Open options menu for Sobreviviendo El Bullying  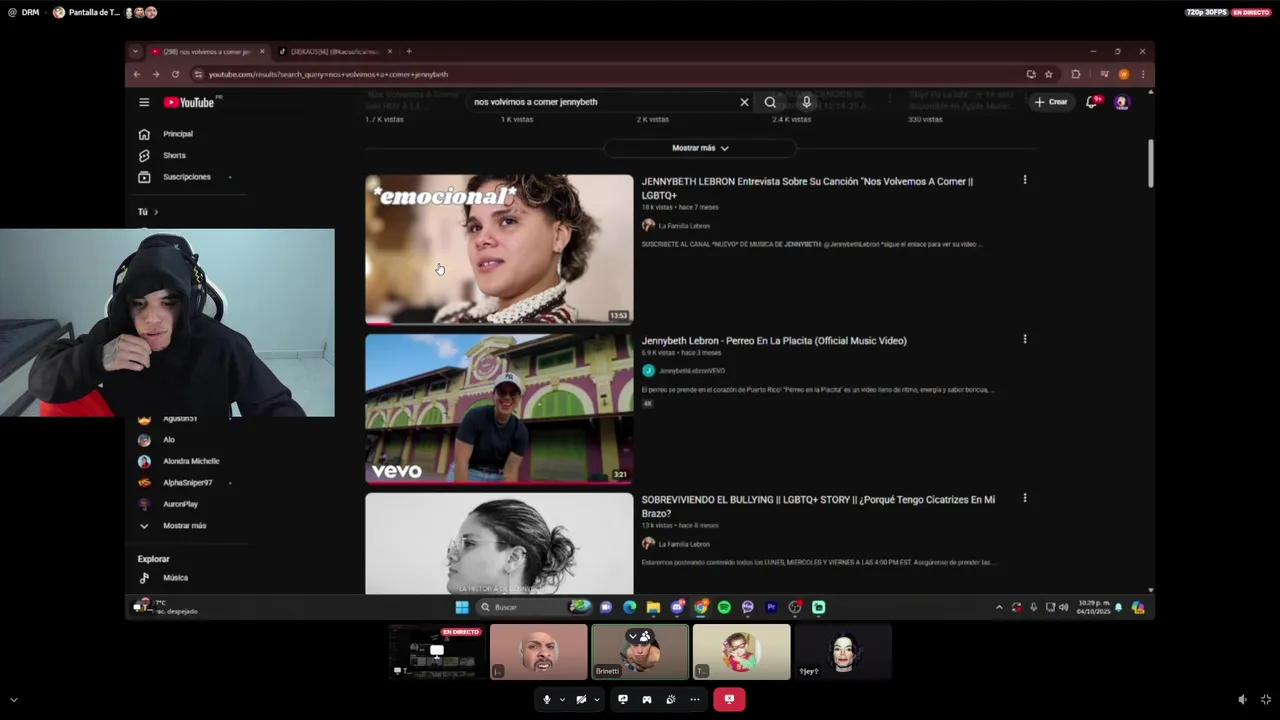(x=1024, y=498)
